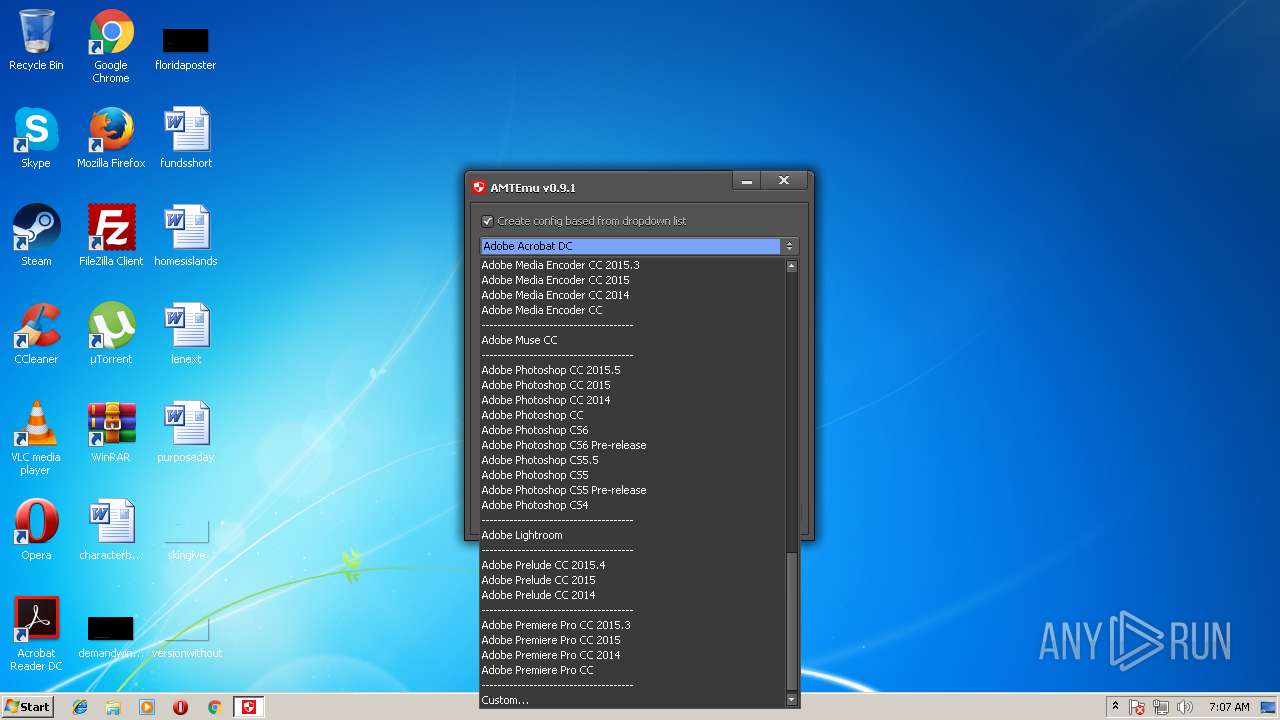Launch the µTorrent desktop shortcut
This screenshot has height=720, width=1280.
click(111, 334)
